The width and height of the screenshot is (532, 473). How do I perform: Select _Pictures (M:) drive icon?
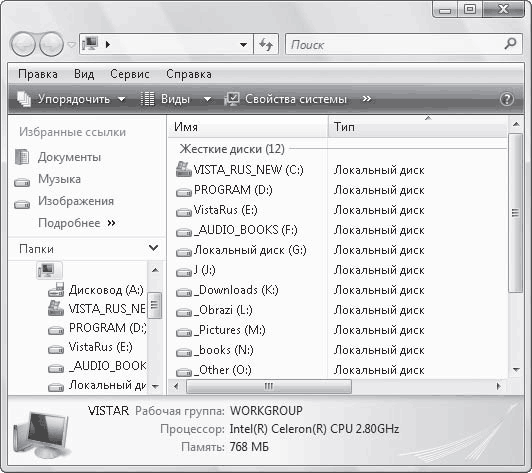click(184, 332)
